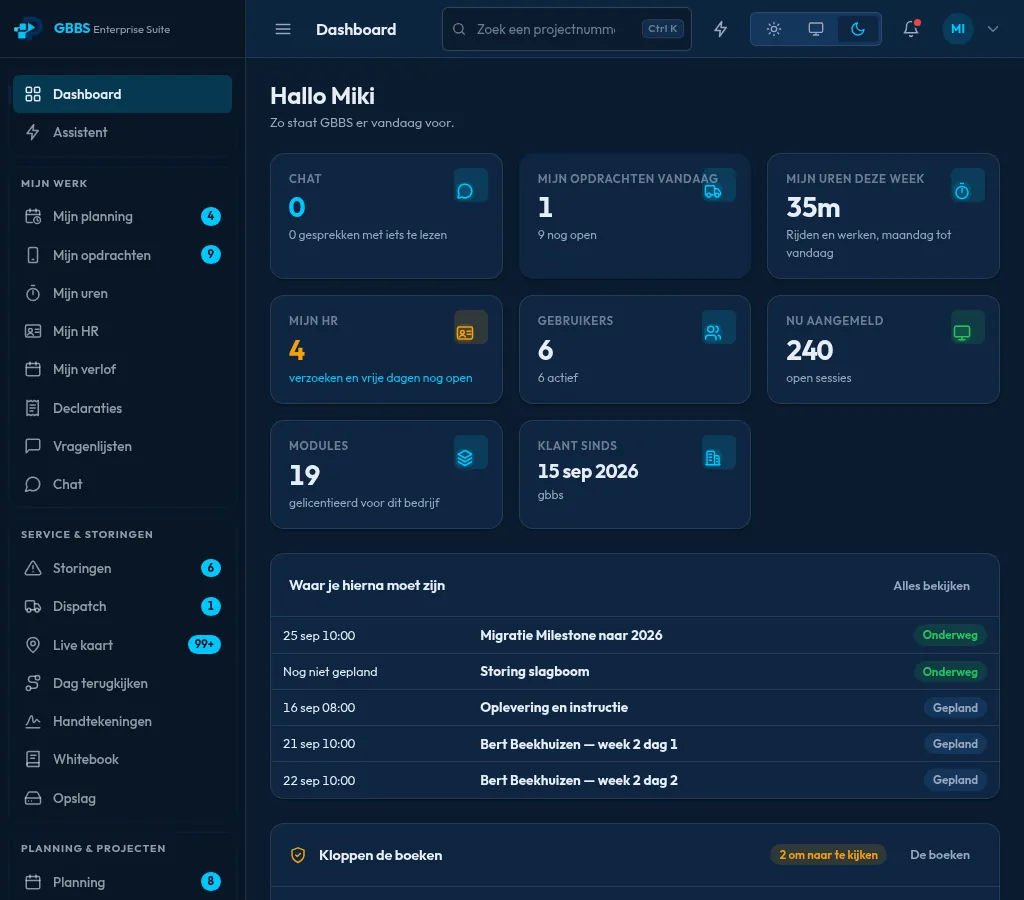This screenshot has width=1024, height=900.
Task: Click the building icon on Klant sinds card
Action: [x=713, y=458]
